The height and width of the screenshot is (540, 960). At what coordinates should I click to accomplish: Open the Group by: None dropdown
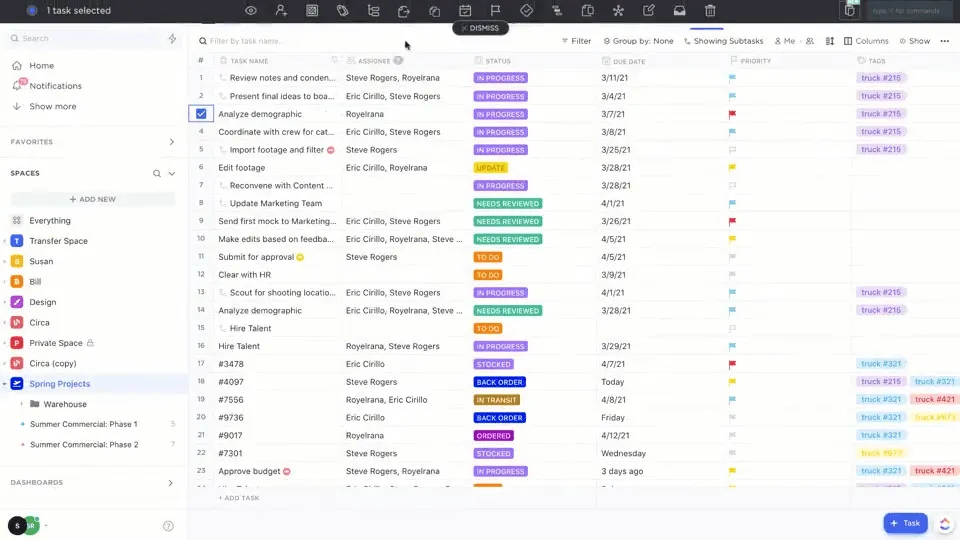pyautogui.click(x=638, y=41)
